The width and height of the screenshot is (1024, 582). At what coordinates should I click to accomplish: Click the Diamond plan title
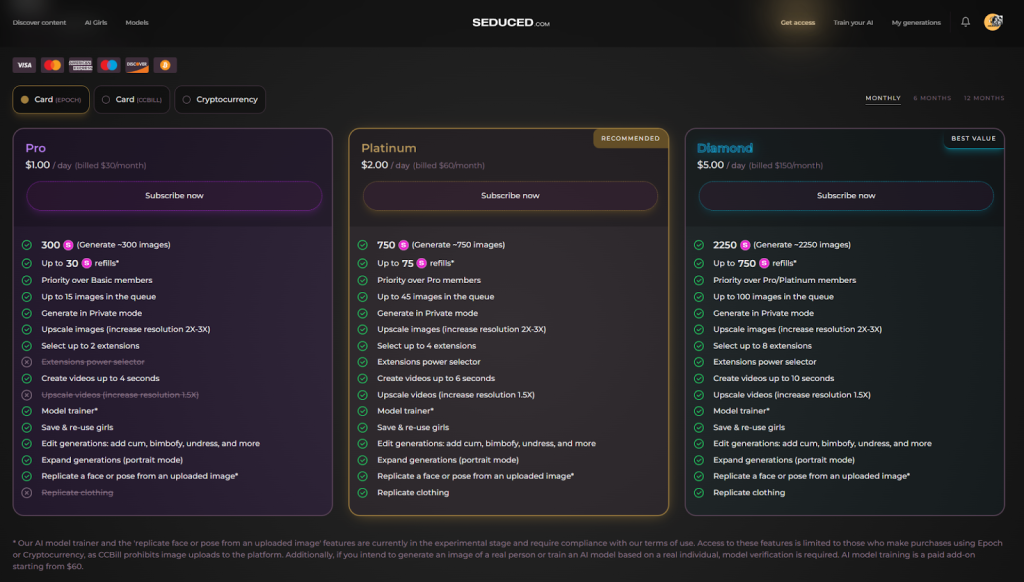(x=725, y=148)
